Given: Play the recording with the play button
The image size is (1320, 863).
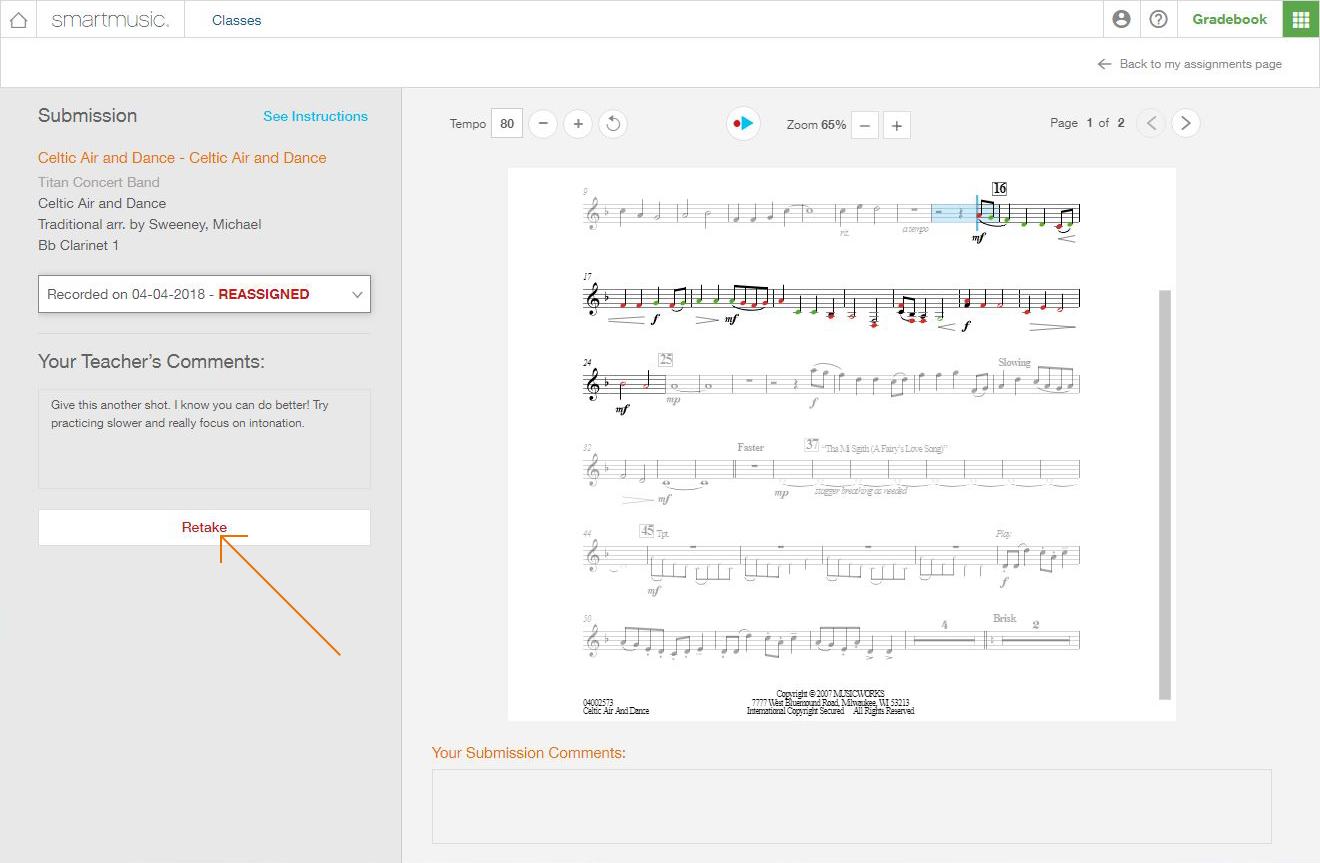Looking at the screenshot, I should (743, 123).
